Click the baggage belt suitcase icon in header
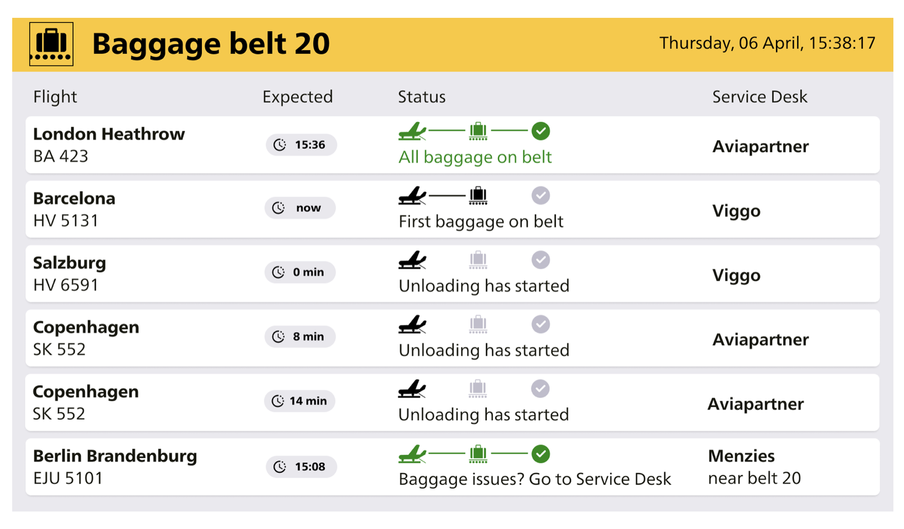The height and width of the screenshot is (529, 904). [x=51, y=44]
